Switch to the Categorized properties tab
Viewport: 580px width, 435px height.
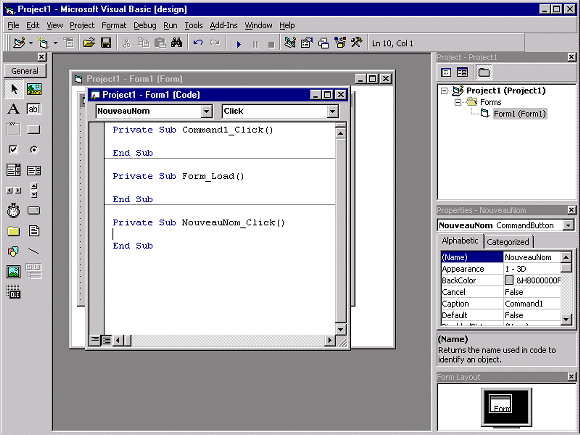(x=508, y=242)
